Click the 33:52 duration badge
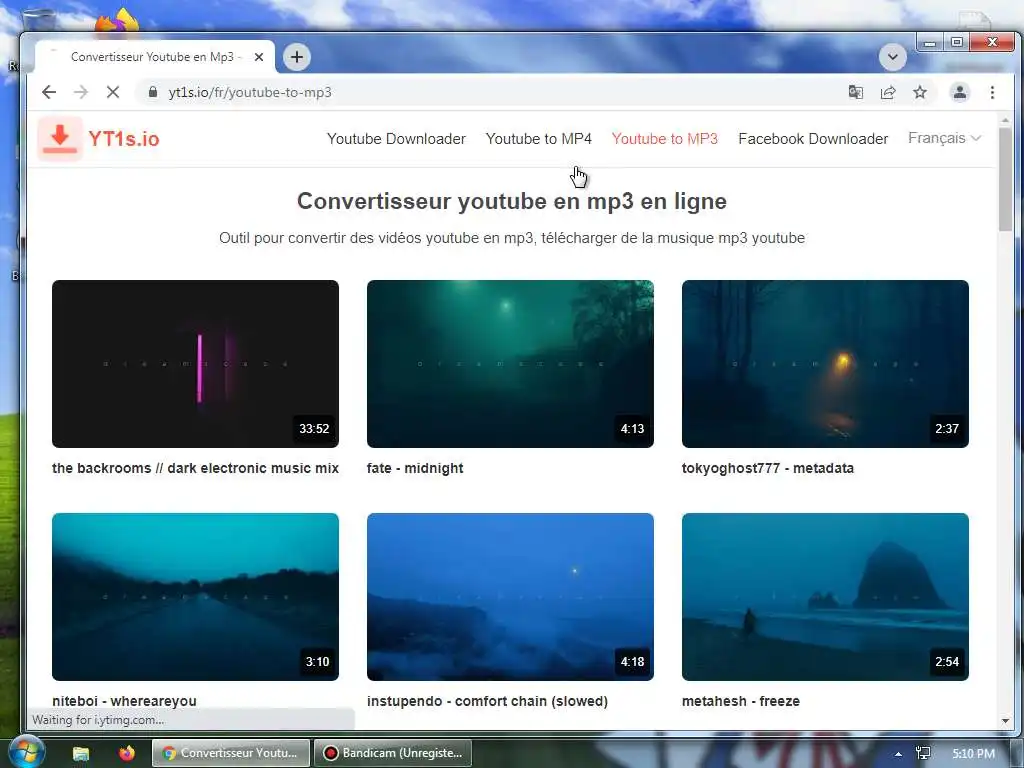The width and height of the screenshot is (1024, 768). [x=314, y=428]
